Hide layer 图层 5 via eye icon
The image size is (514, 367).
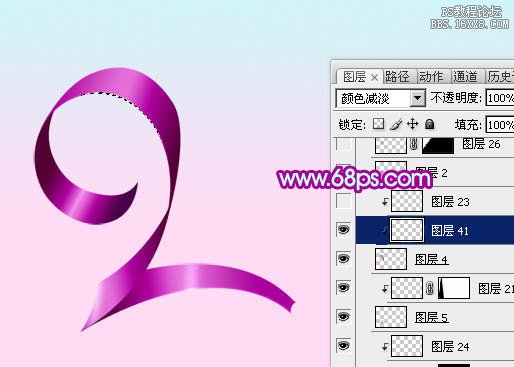[x=344, y=316]
